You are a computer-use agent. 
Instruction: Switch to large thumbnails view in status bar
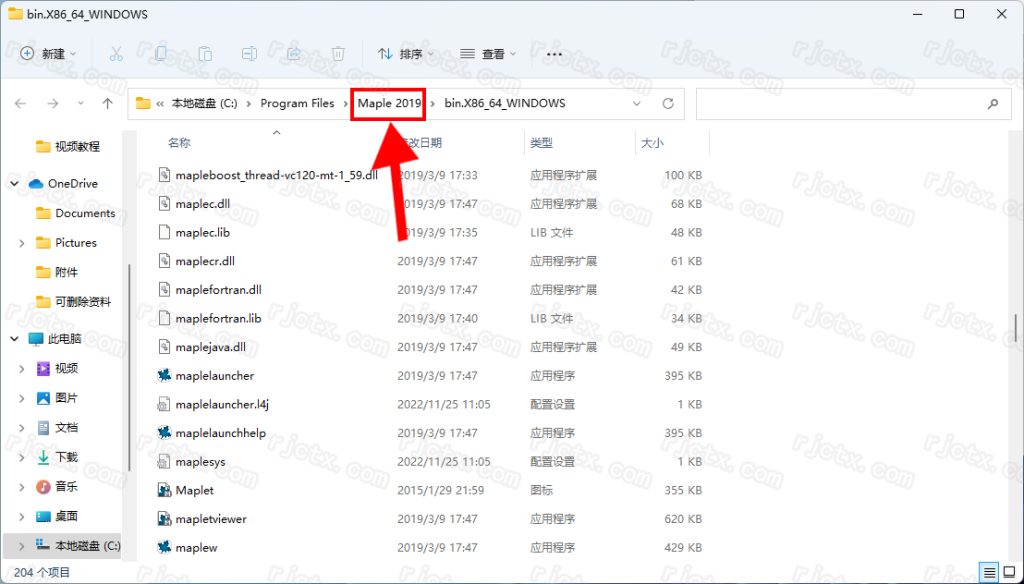click(1010, 573)
